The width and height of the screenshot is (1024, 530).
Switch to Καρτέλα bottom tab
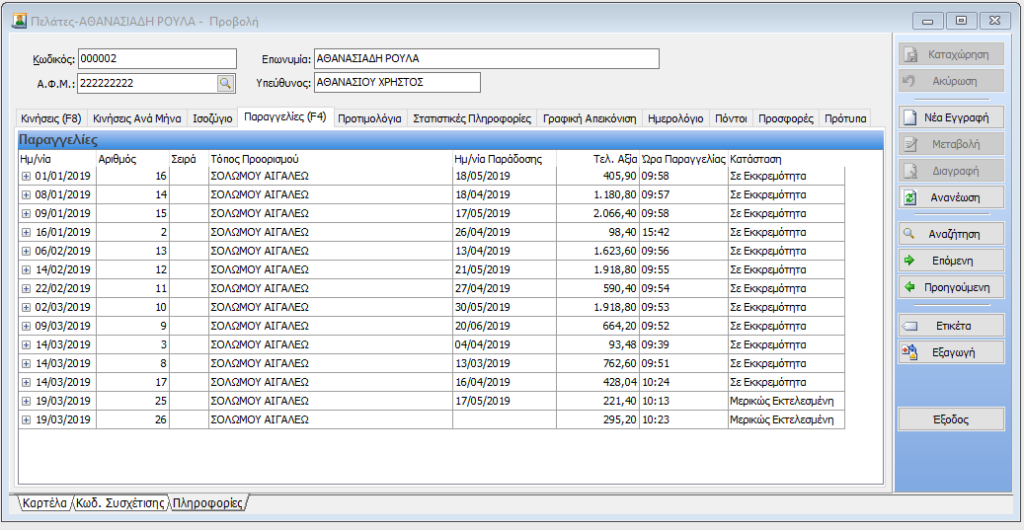44,503
